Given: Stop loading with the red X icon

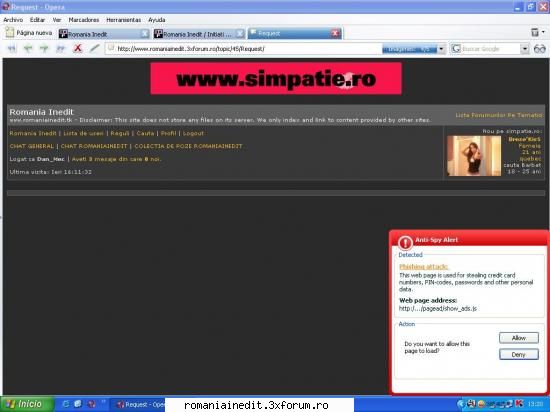Looking at the screenshot, I should [78, 48].
